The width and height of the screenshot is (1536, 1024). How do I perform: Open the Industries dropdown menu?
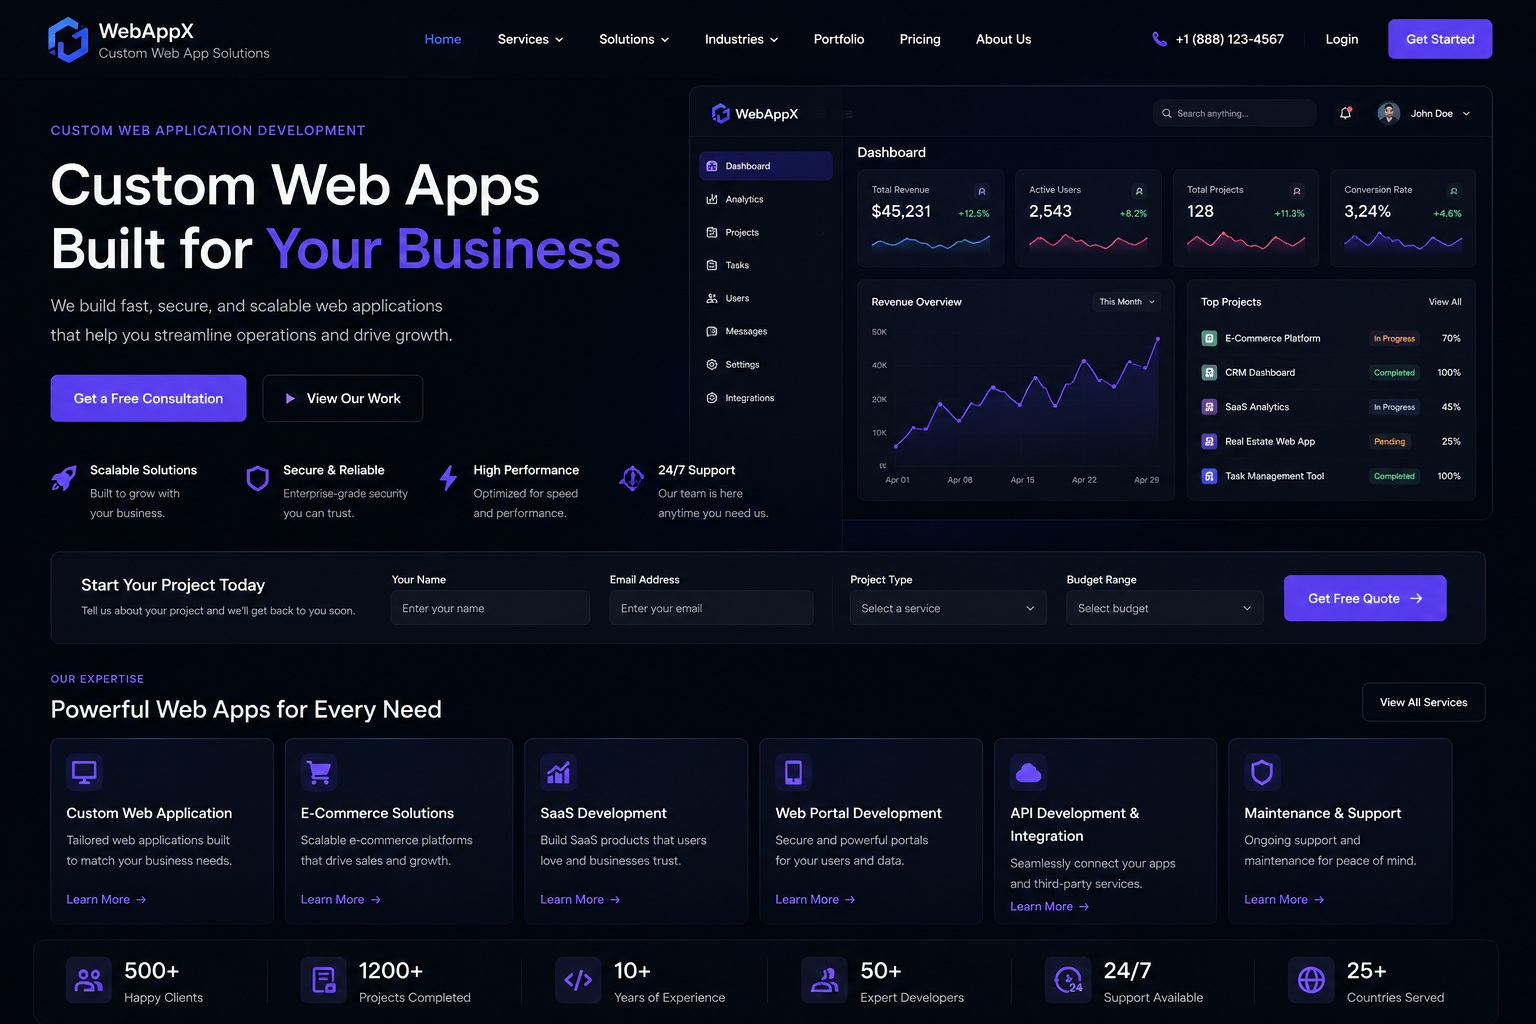[741, 39]
